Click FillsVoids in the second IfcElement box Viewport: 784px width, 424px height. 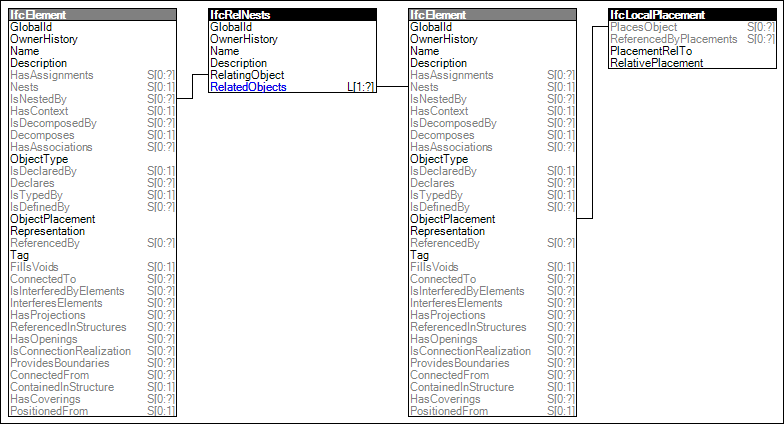(x=434, y=267)
